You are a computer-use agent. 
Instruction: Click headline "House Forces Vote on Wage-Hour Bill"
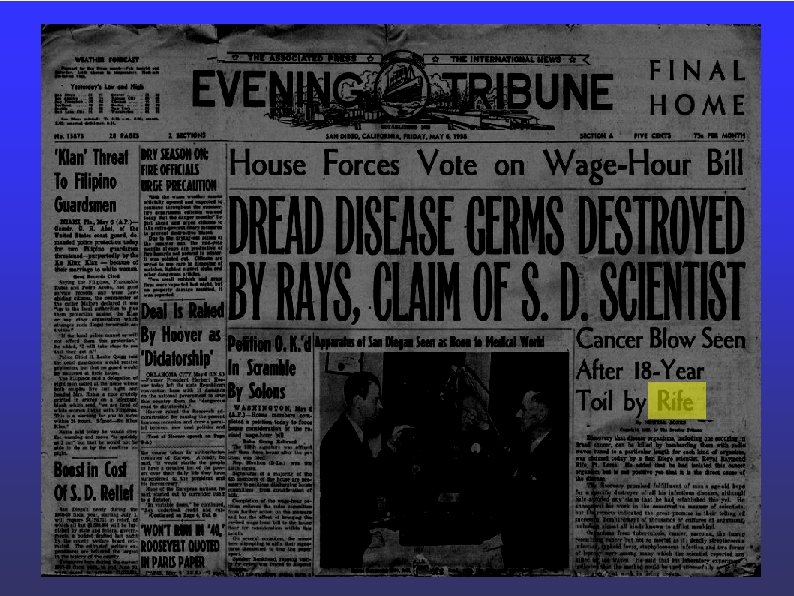487,164
